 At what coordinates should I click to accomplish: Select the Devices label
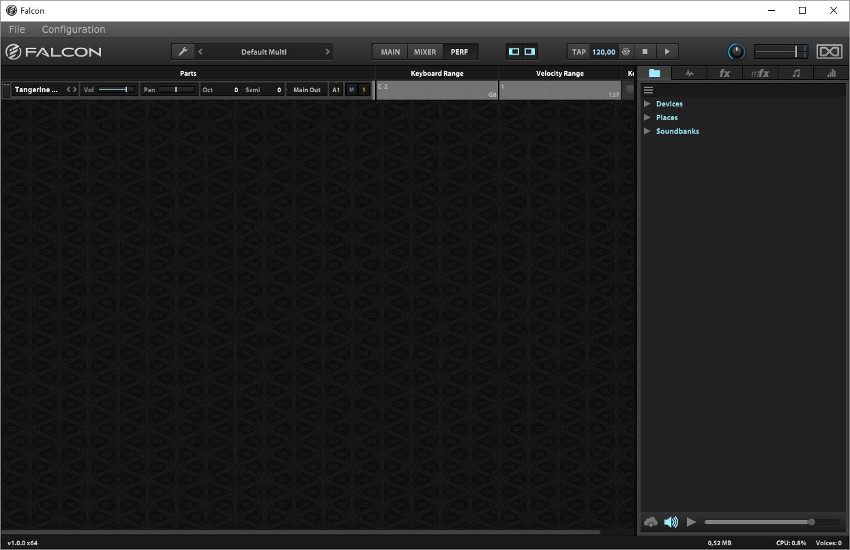[669, 103]
